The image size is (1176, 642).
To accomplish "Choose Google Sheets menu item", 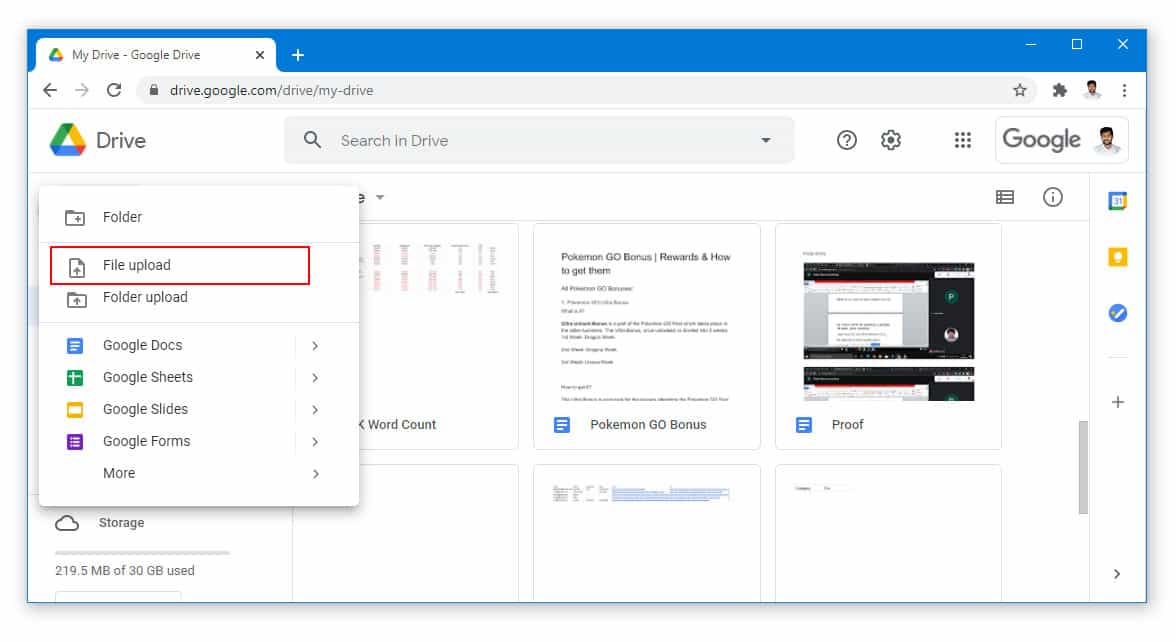I will click(x=199, y=378).
